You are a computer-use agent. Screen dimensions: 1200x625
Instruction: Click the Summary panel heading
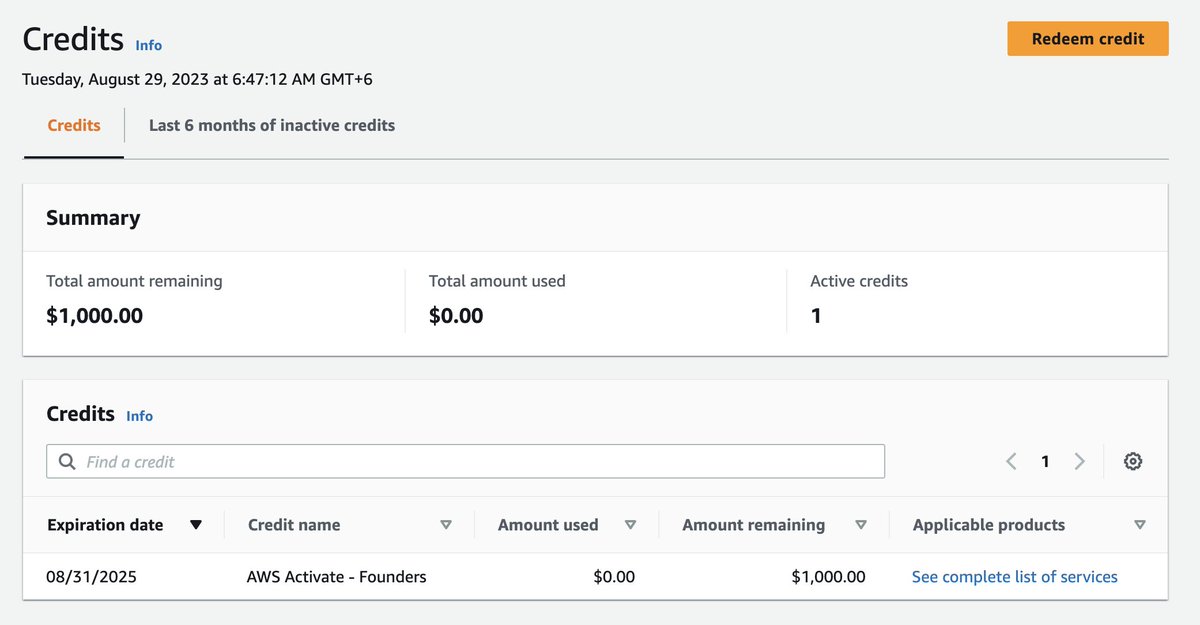(93, 218)
